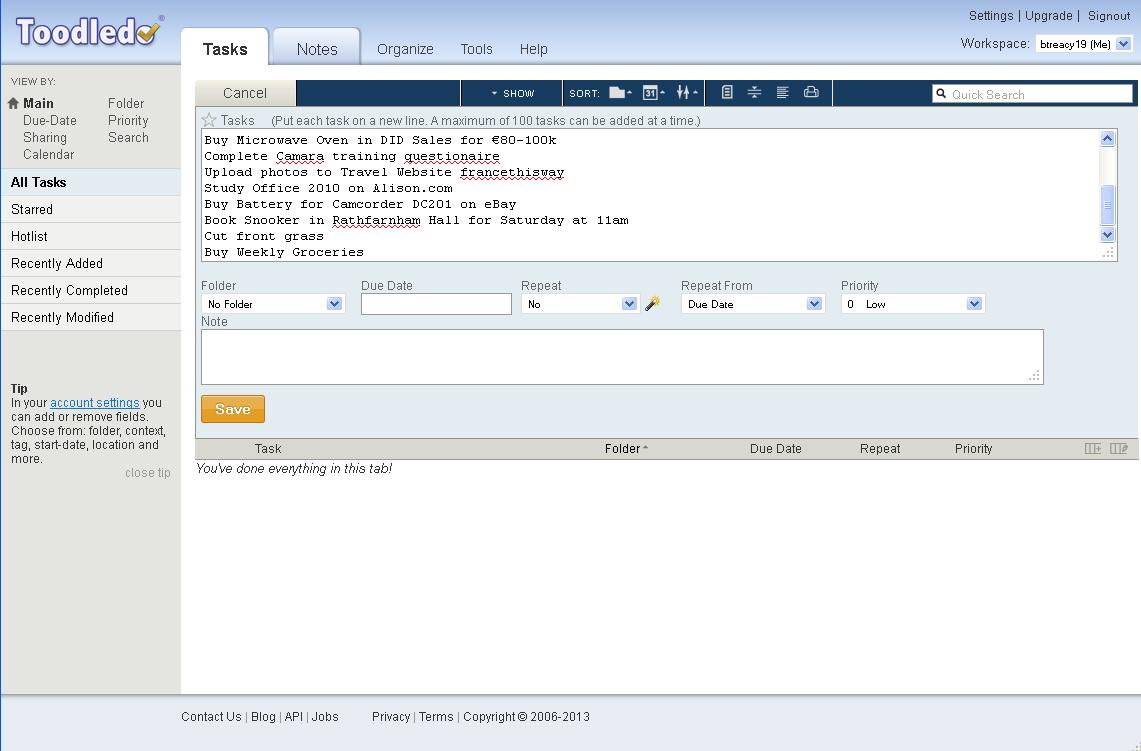
Task: Sort tasks by calendar date icon
Action: (653, 92)
